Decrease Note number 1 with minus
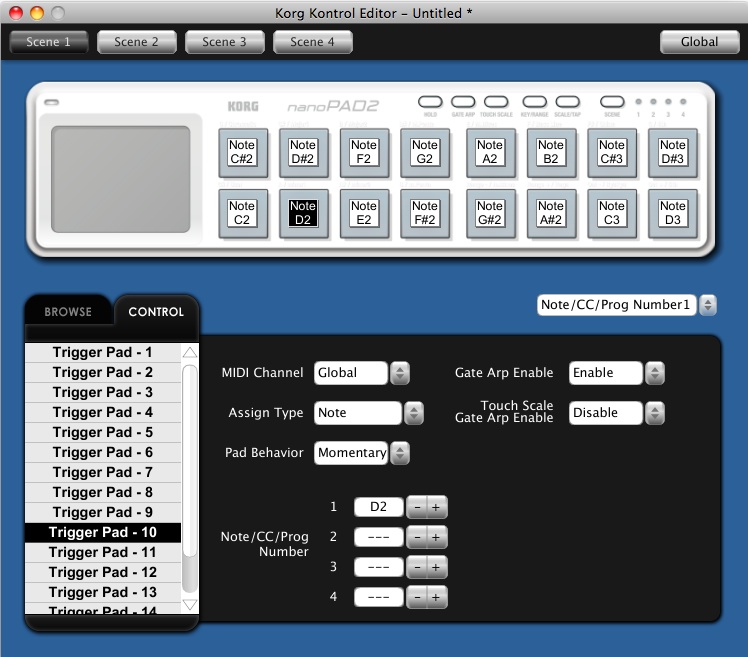Screen dimensions: 748x657 417,507
